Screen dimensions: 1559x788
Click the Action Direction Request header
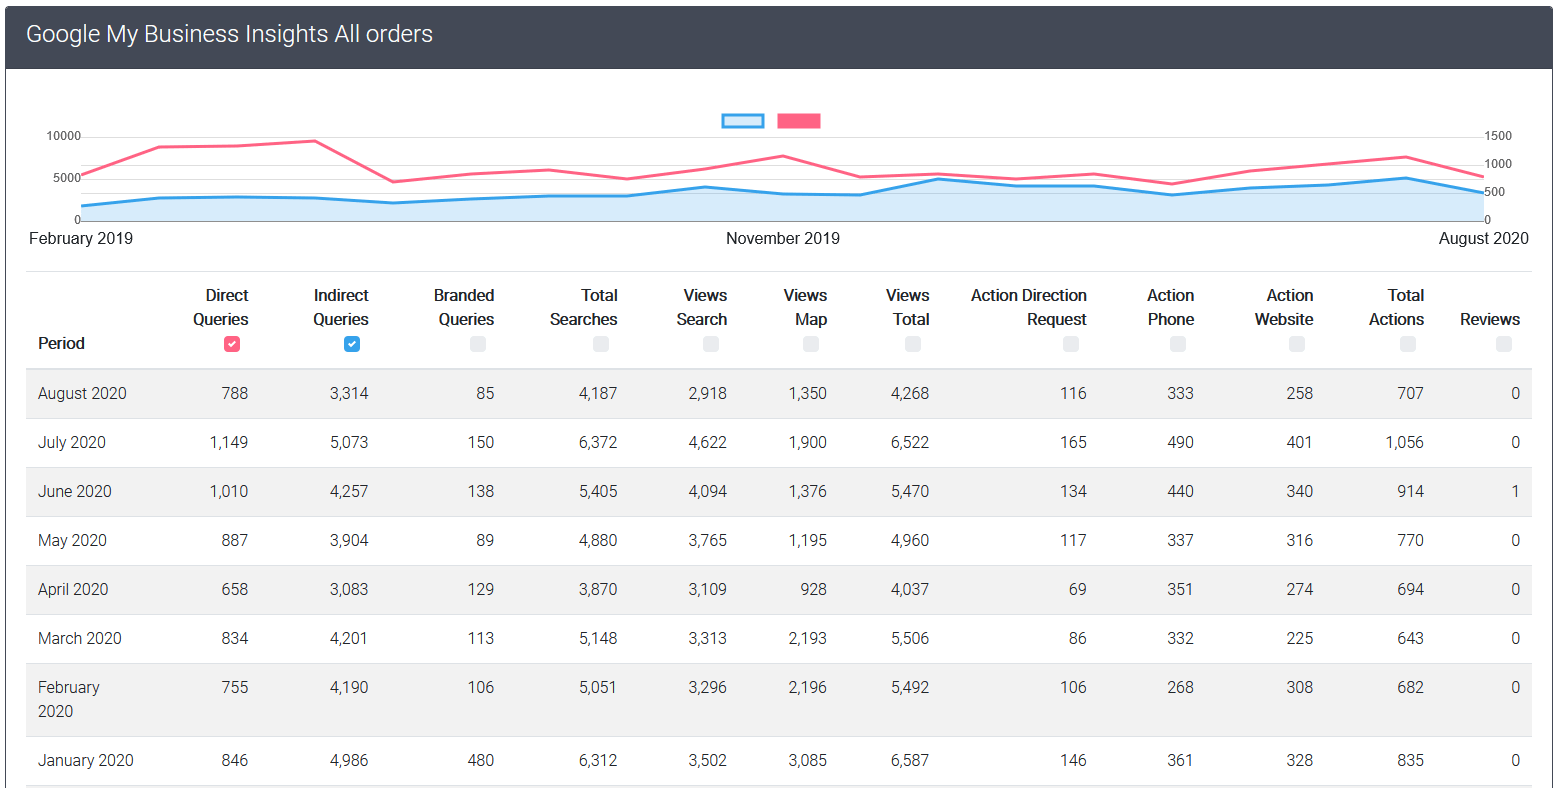pyautogui.click(x=1029, y=307)
